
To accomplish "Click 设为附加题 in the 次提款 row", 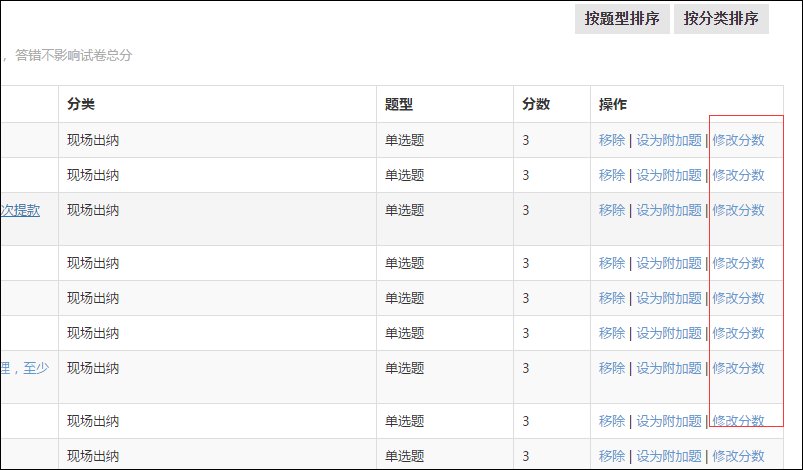I will point(669,210).
